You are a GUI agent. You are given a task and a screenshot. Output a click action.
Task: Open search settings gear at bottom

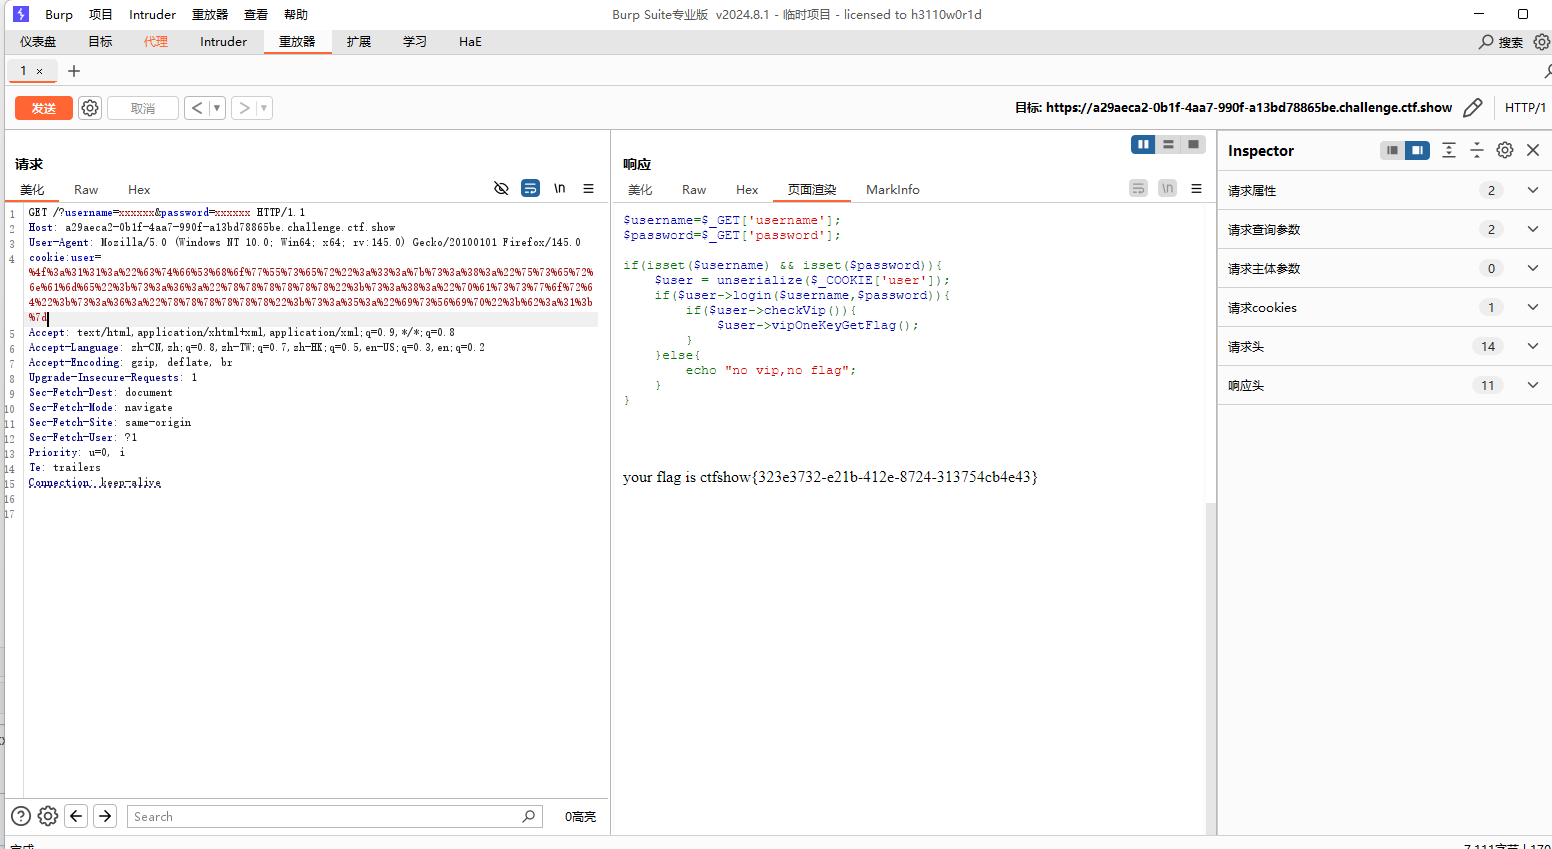pos(48,816)
